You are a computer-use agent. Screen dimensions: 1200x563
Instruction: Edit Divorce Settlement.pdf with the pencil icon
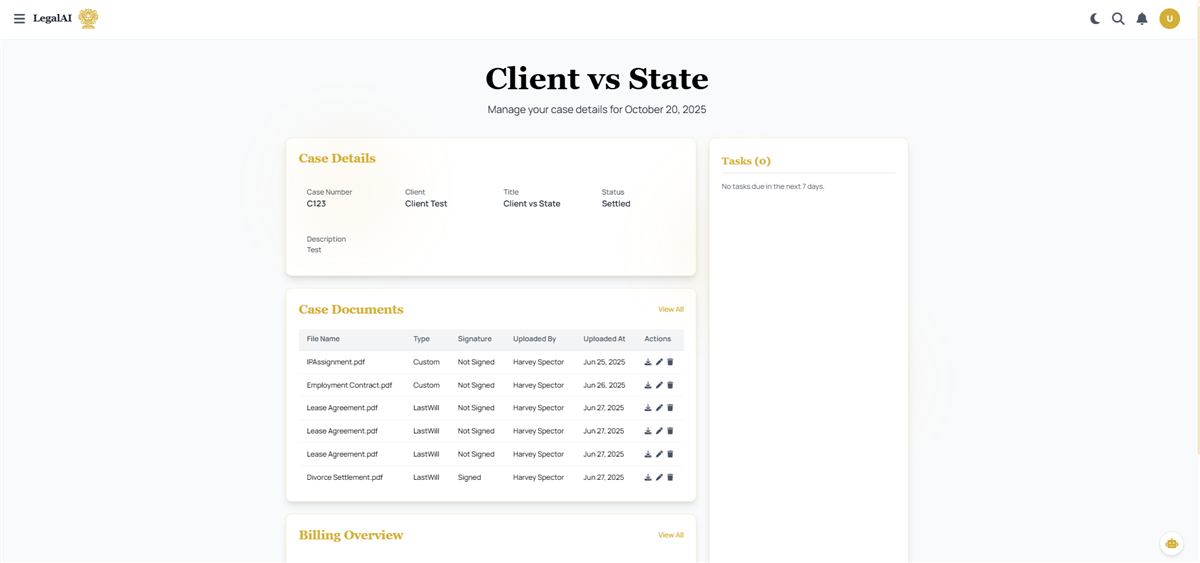[x=659, y=477]
